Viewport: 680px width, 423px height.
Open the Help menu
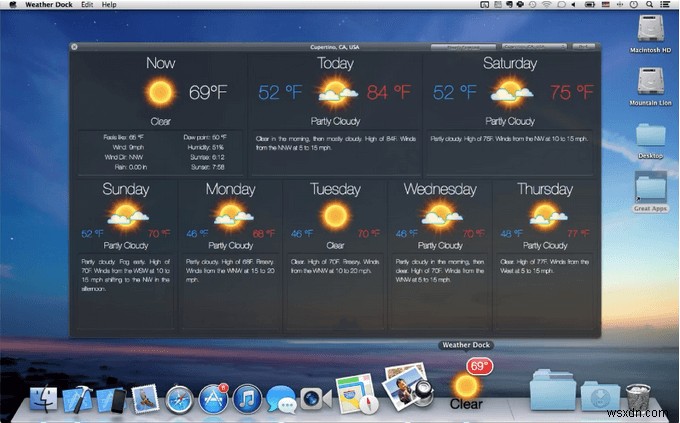(109, 4)
